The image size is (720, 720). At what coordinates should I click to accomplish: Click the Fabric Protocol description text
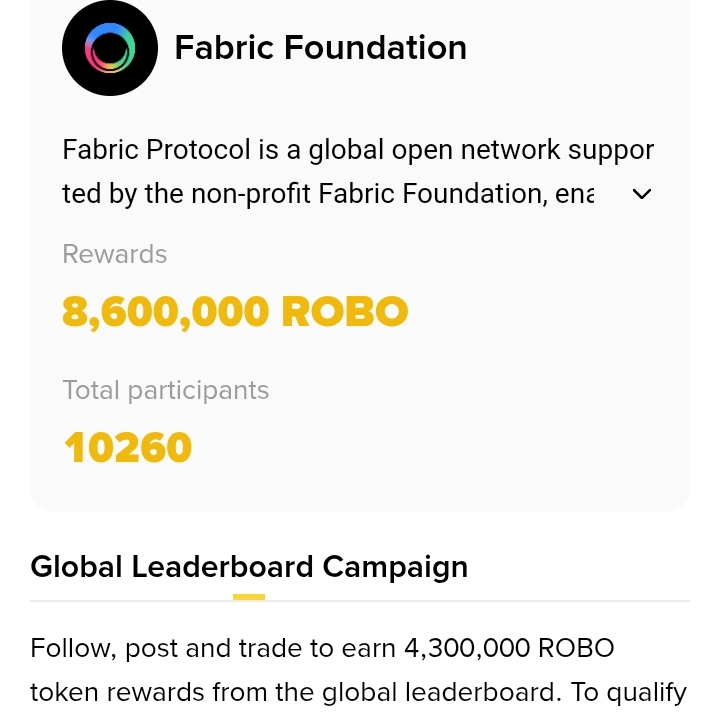(x=358, y=172)
